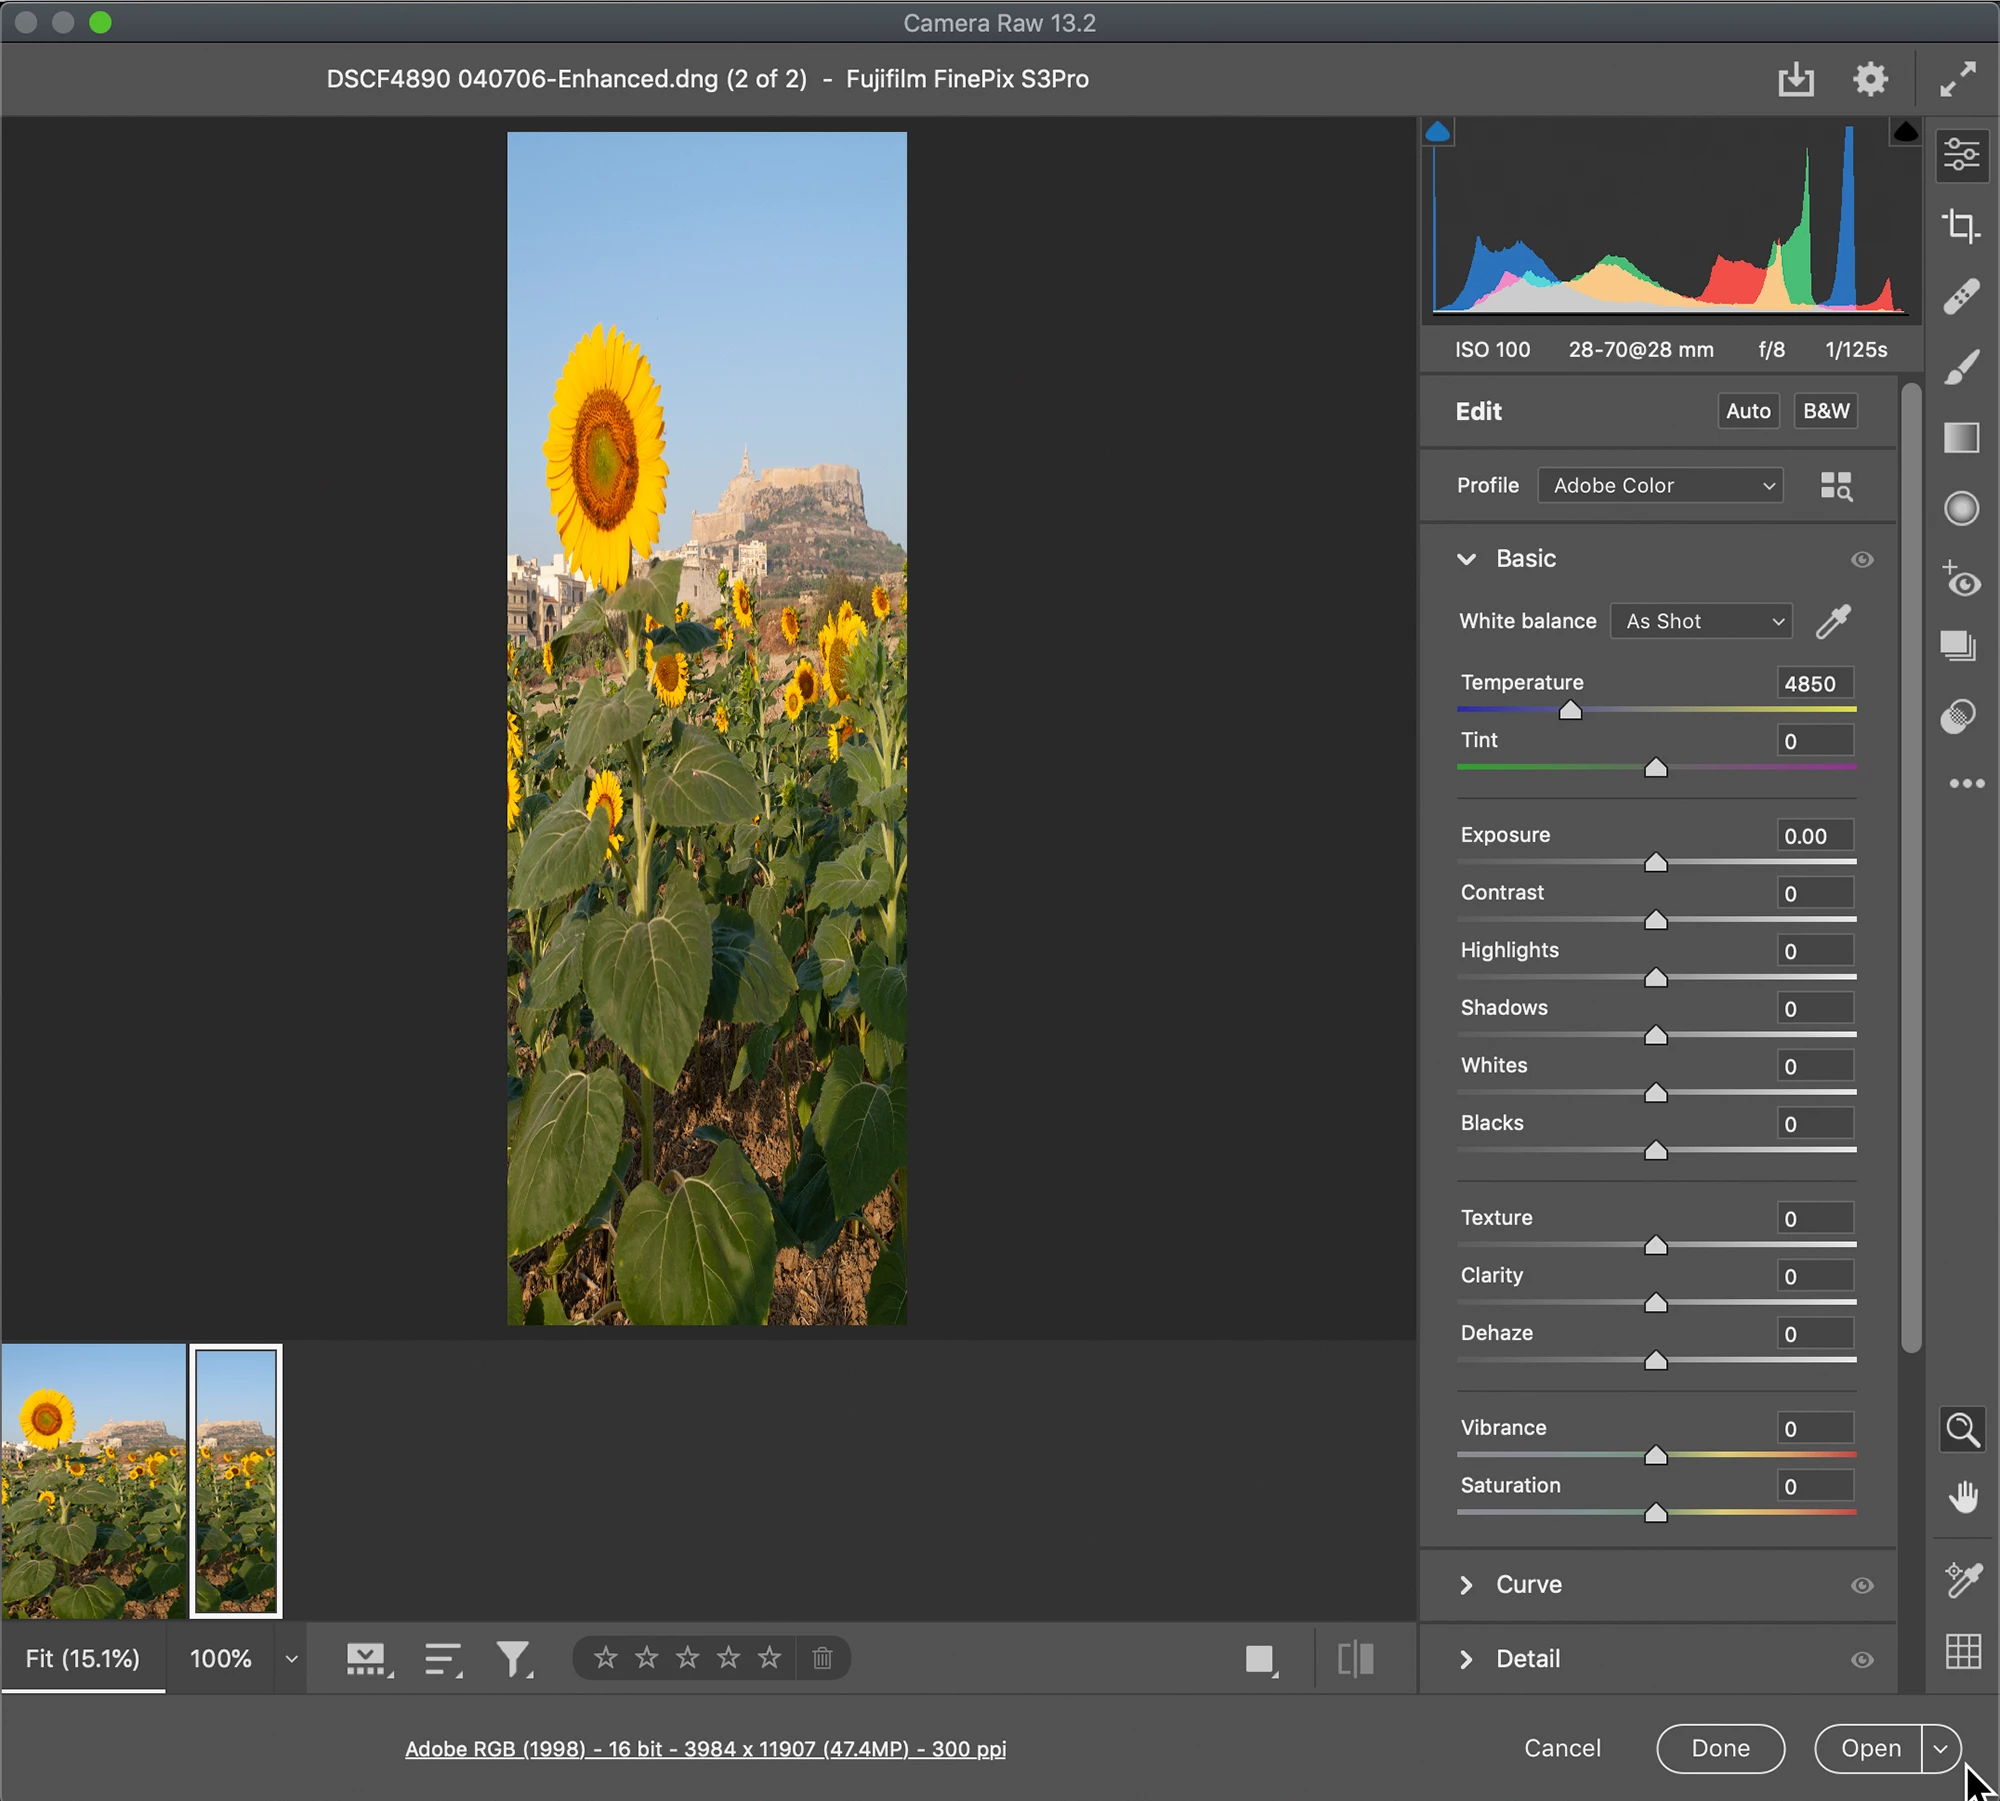Open the White balance As Shot dropdown
This screenshot has height=1801, width=2000.
click(1702, 621)
